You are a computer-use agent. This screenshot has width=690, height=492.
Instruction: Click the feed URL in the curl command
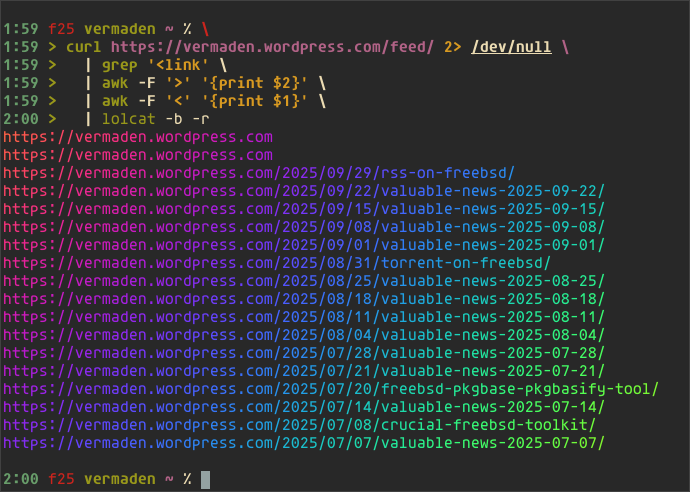(x=273, y=46)
